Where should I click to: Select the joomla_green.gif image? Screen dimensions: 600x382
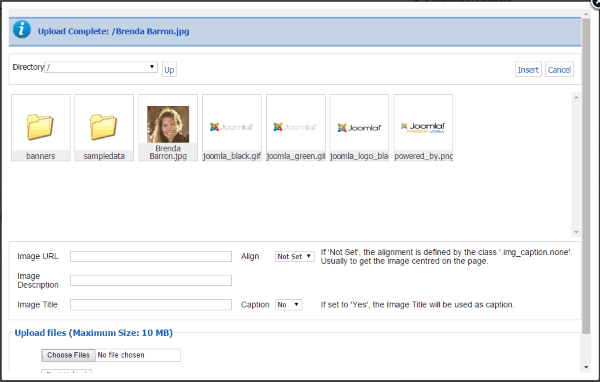click(296, 127)
